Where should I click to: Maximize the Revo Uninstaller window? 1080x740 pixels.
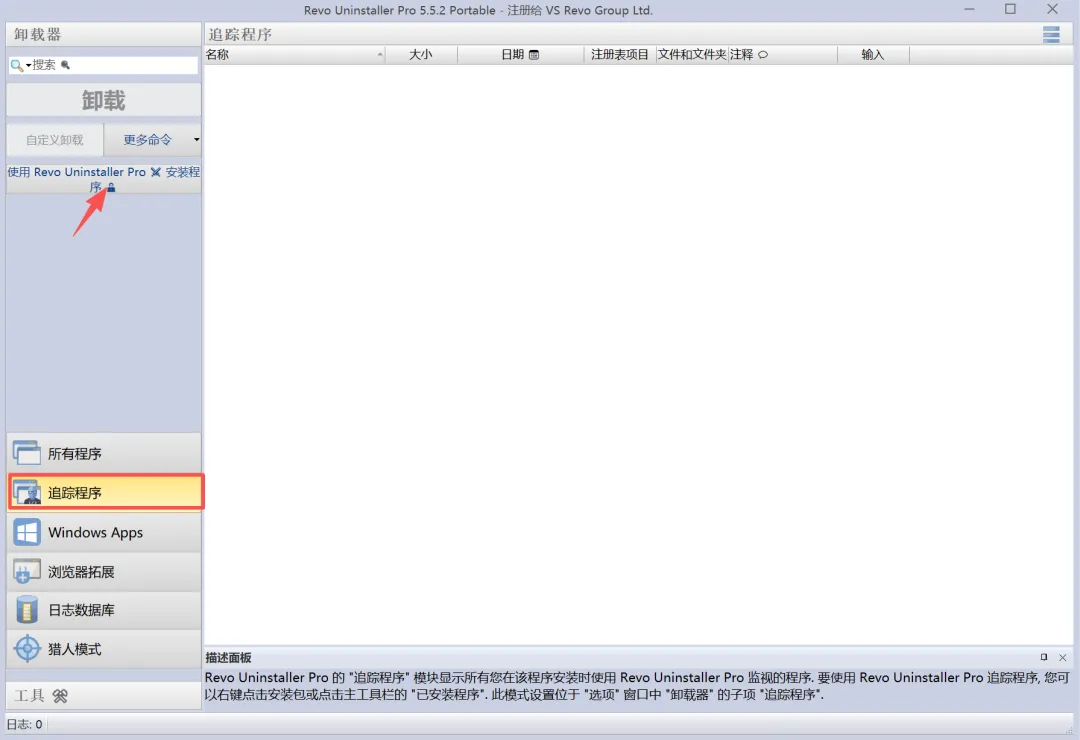click(x=1010, y=10)
